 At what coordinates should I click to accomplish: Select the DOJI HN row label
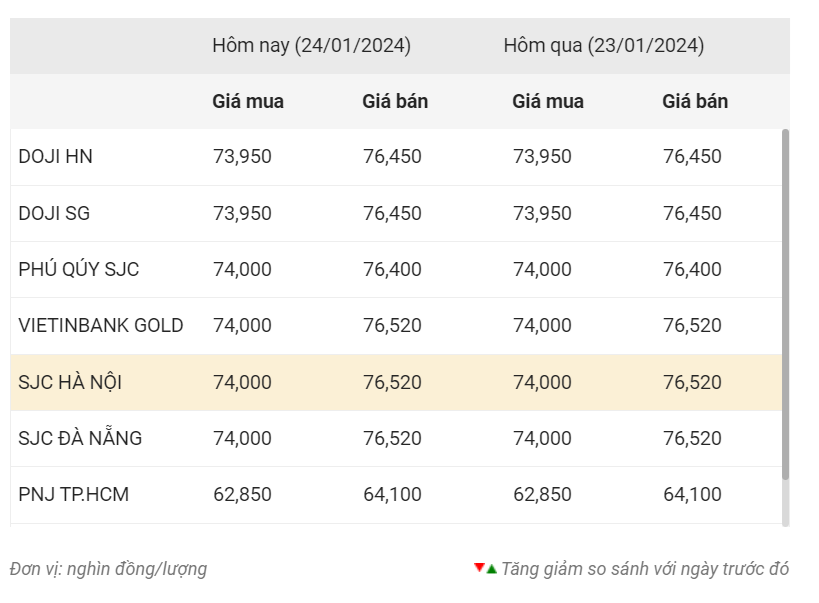pyautogui.click(x=55, y=157)
